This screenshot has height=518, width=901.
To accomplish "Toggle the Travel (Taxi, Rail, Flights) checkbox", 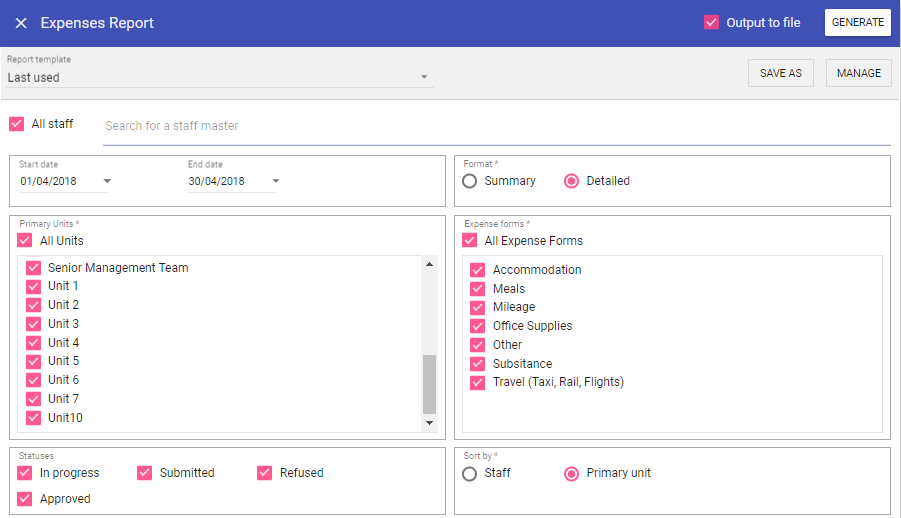I will point(478,382).
